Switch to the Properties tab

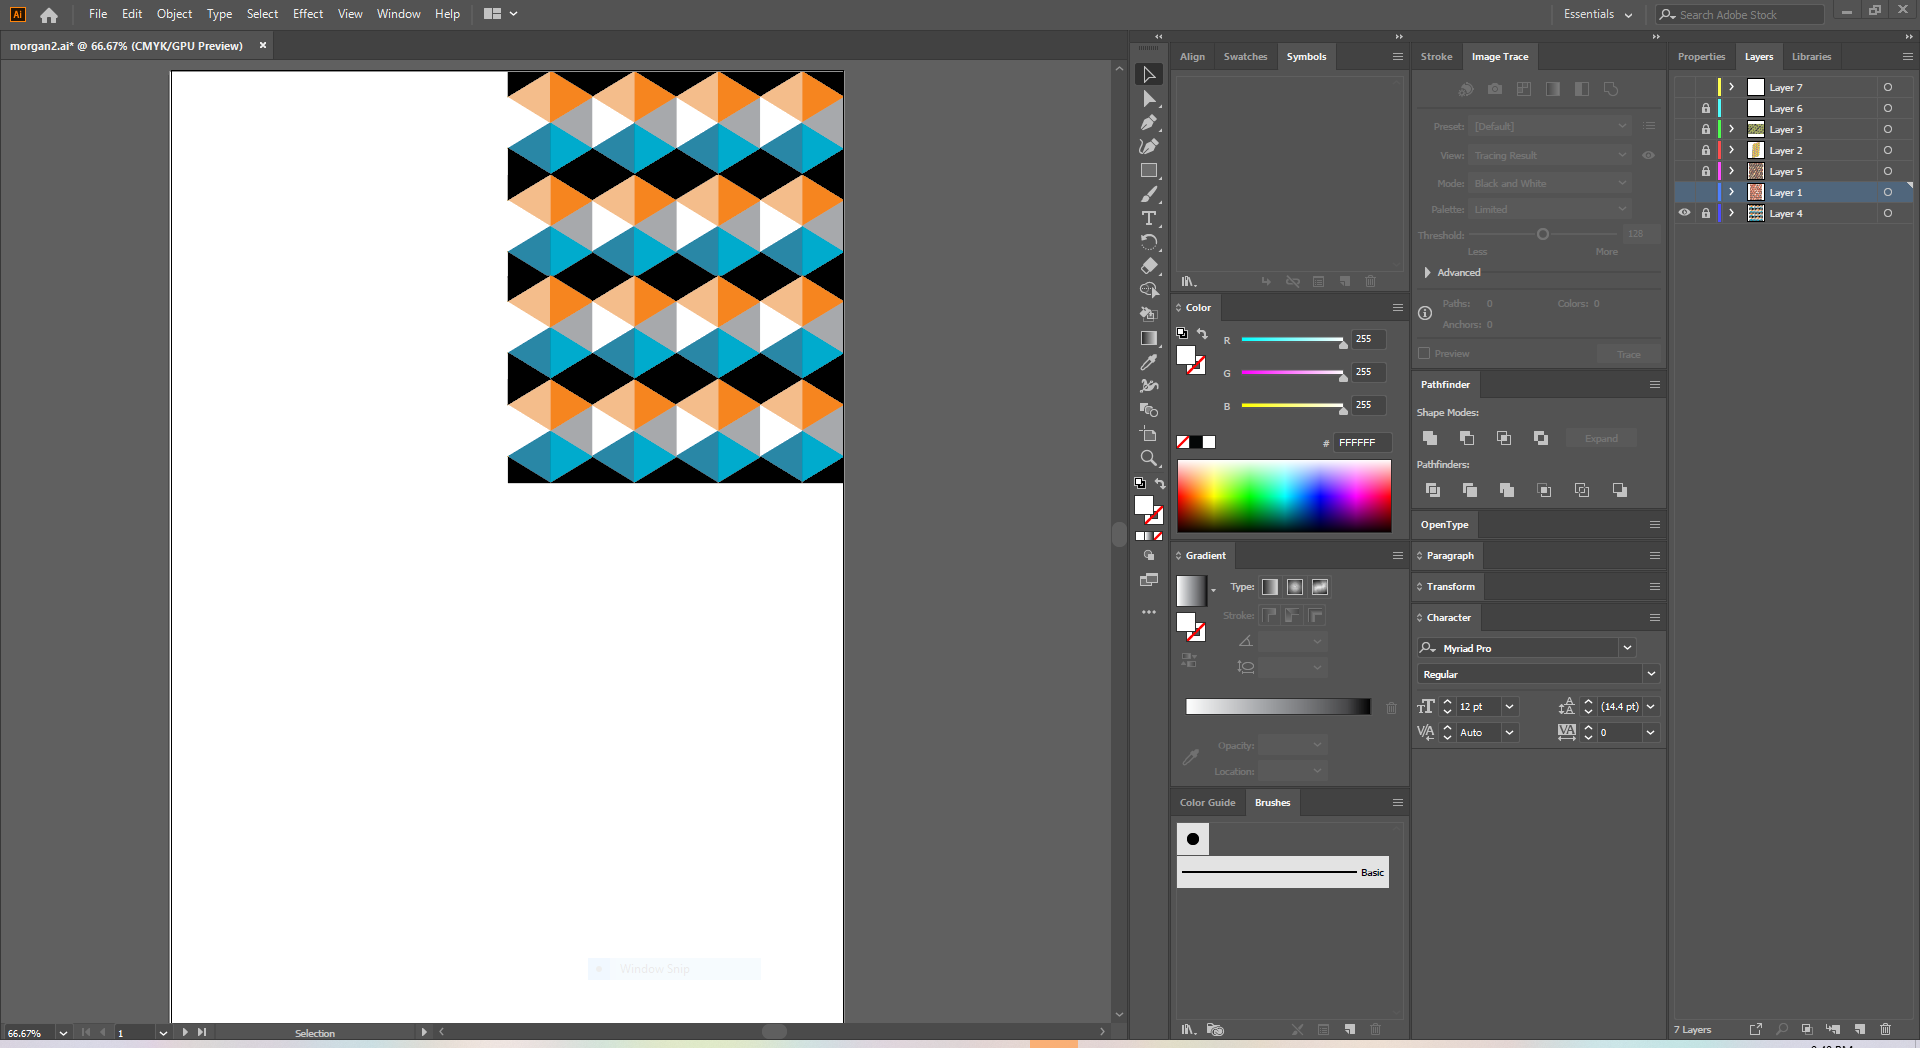(1701, 57)
